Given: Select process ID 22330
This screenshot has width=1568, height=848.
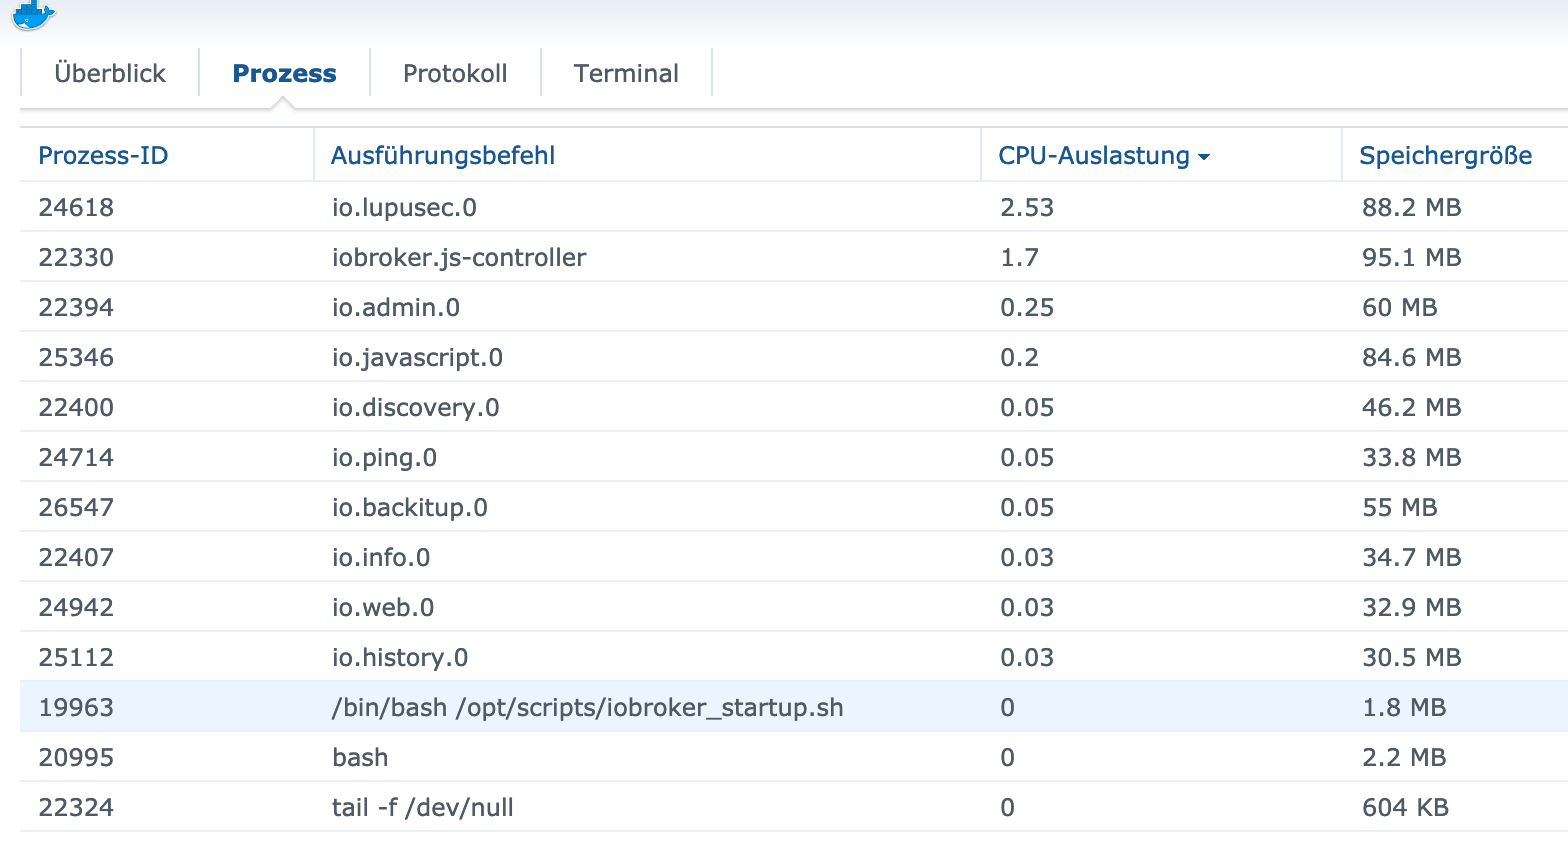Looking at the screenshot, I should pos(76,257).
